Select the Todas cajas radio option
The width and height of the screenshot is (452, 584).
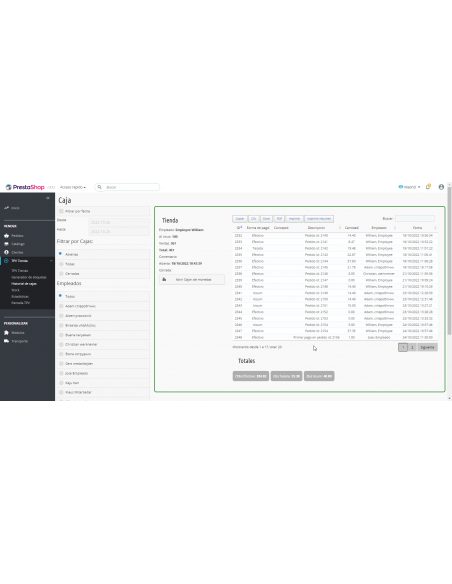pos(61,264)
